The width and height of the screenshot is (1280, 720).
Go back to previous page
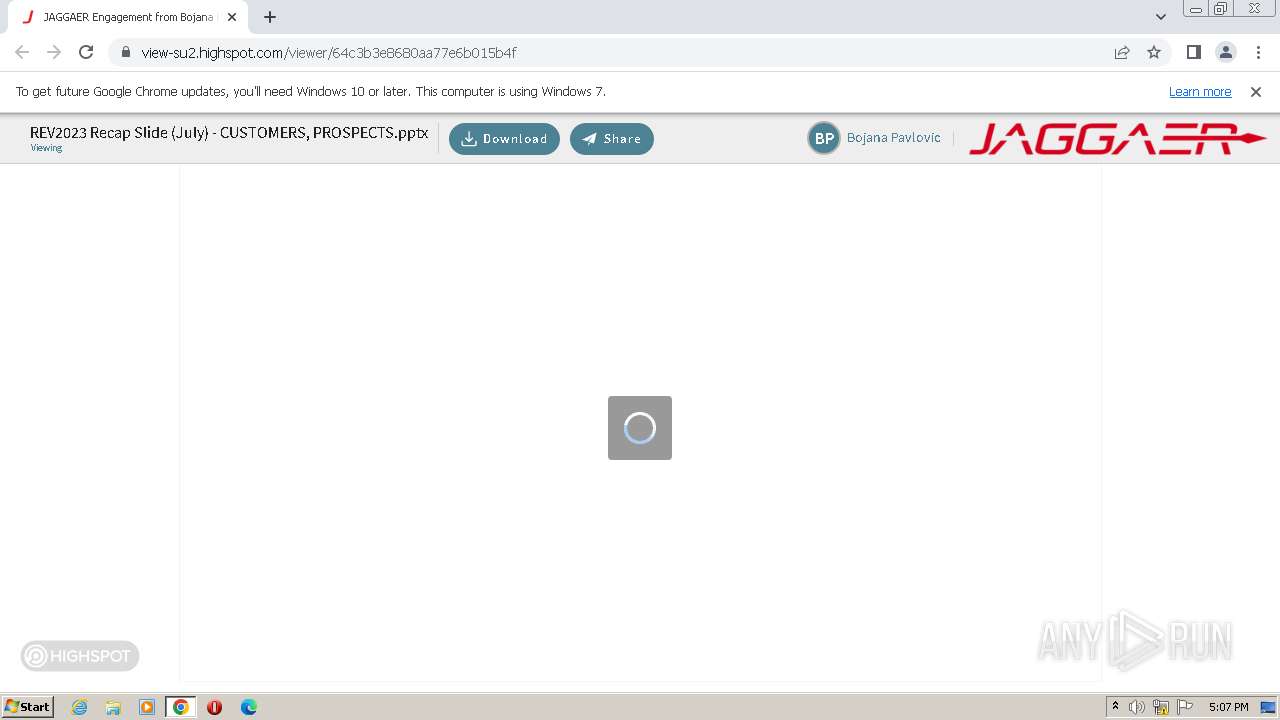pyautogui.click(x=22, y=52)
